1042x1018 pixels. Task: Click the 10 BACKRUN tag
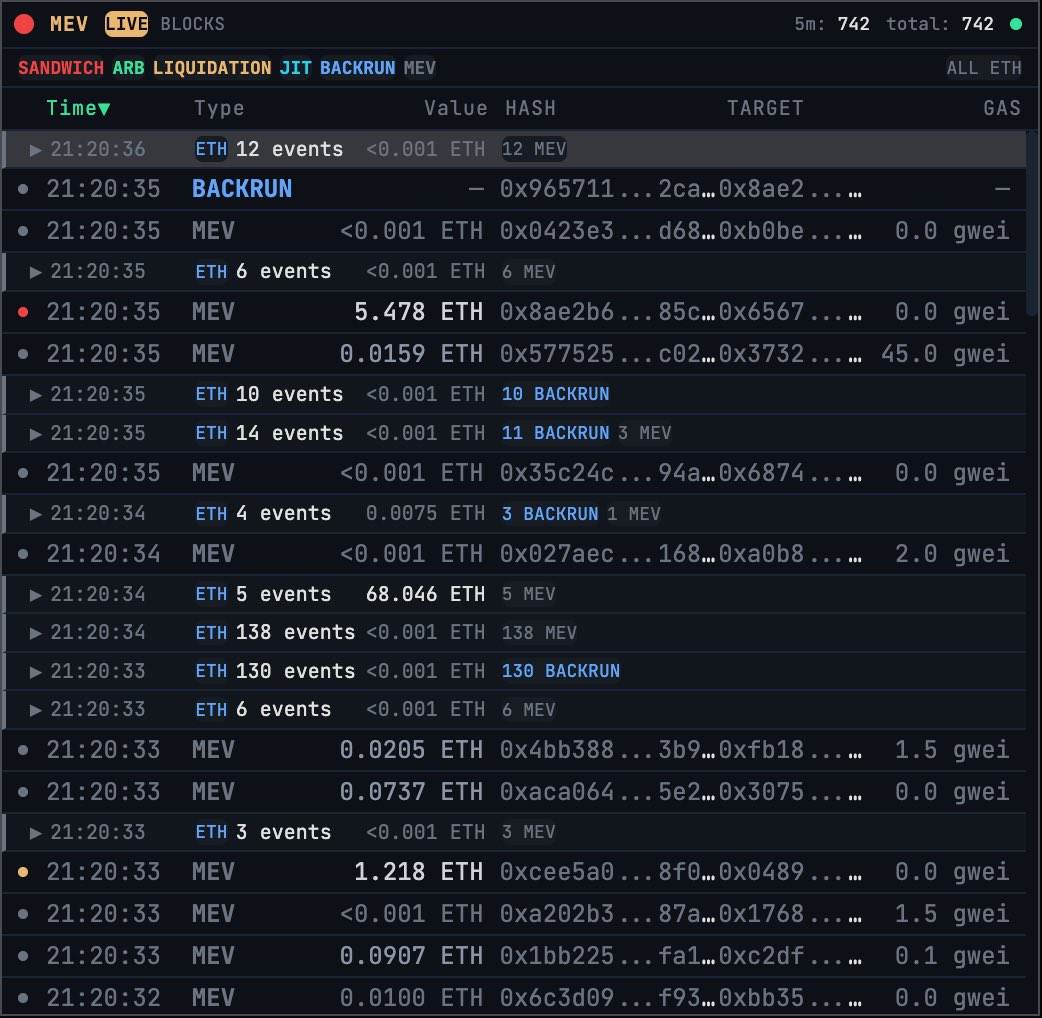[556, 394]
